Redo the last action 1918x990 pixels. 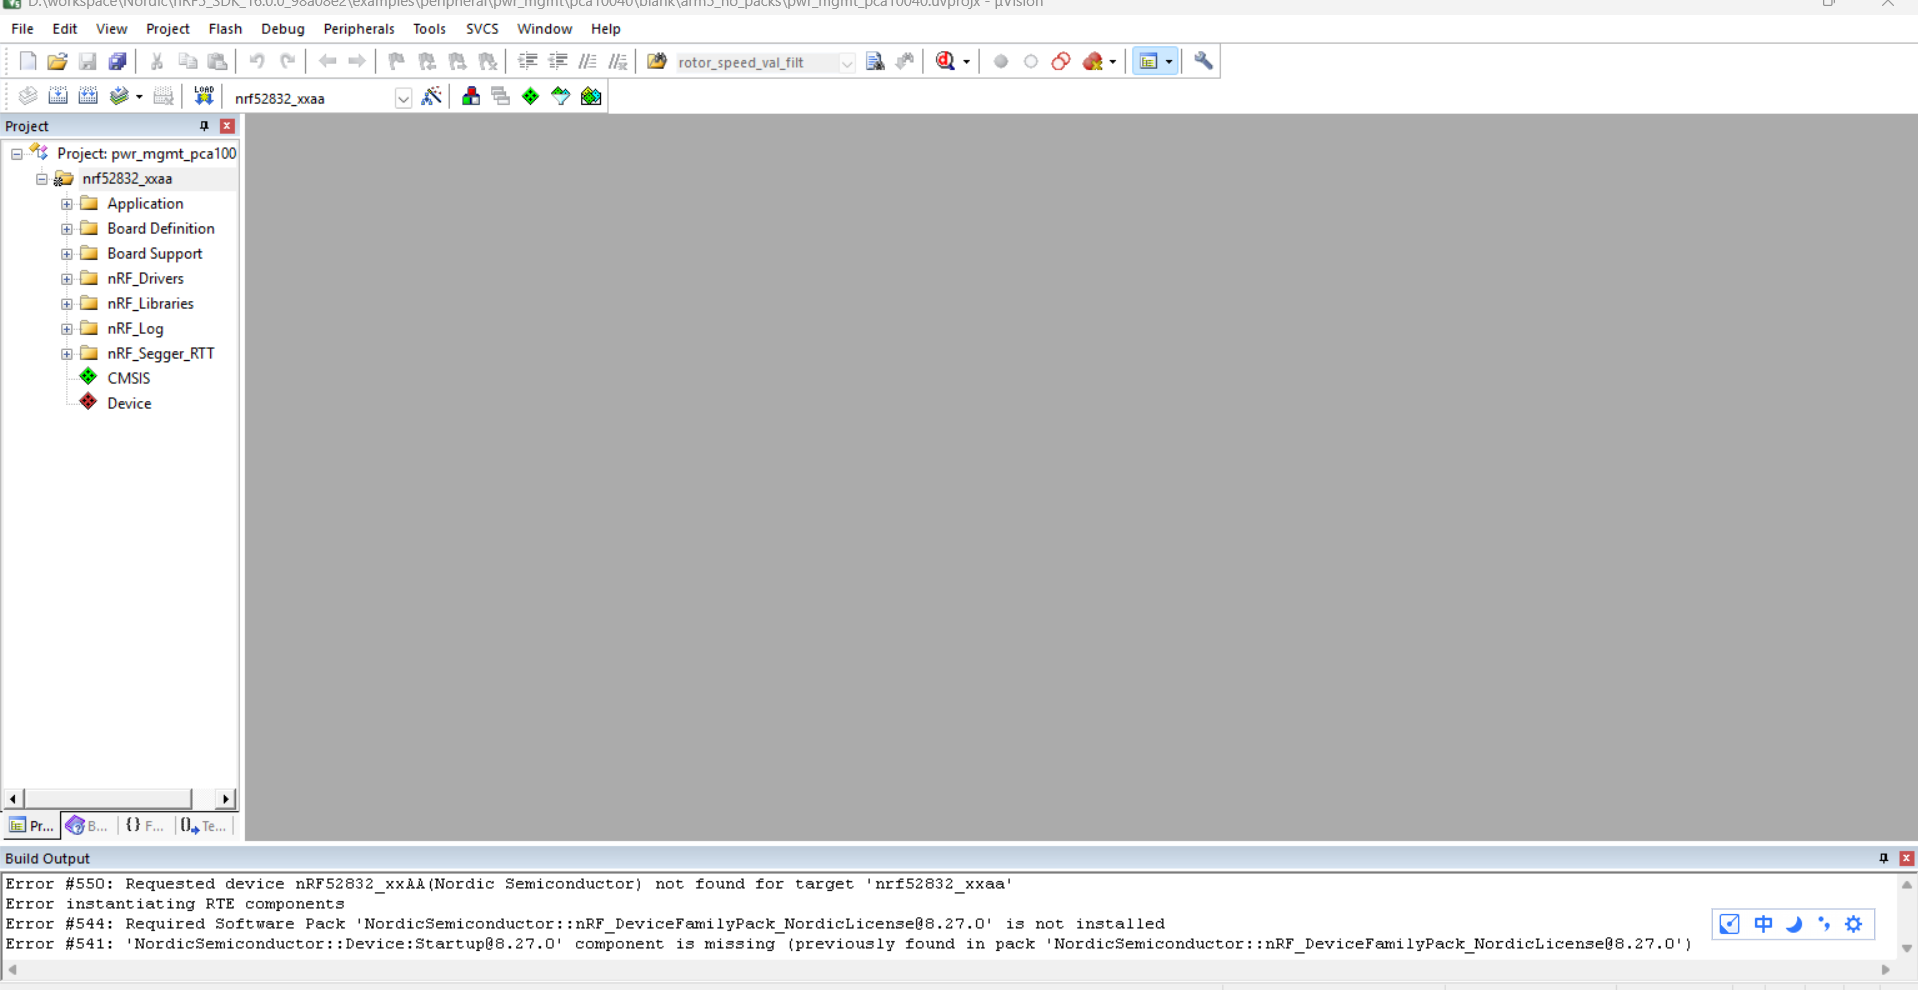click(x=287, y=61)
